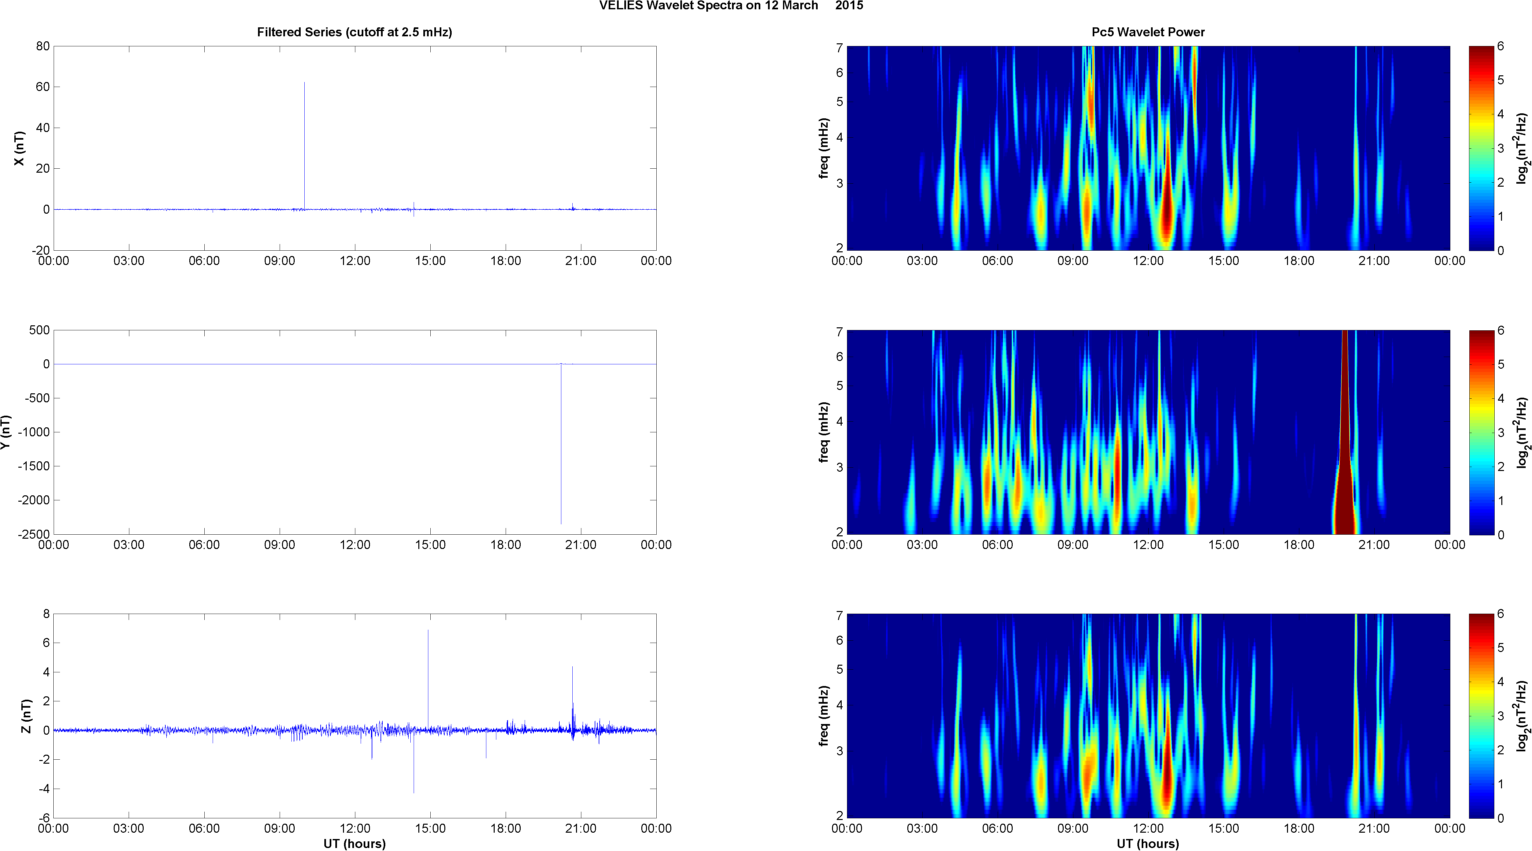Click the "8" tick on the Z (nT) axis
Viewport: 1532px width, 851px height.
coord(46,614)
